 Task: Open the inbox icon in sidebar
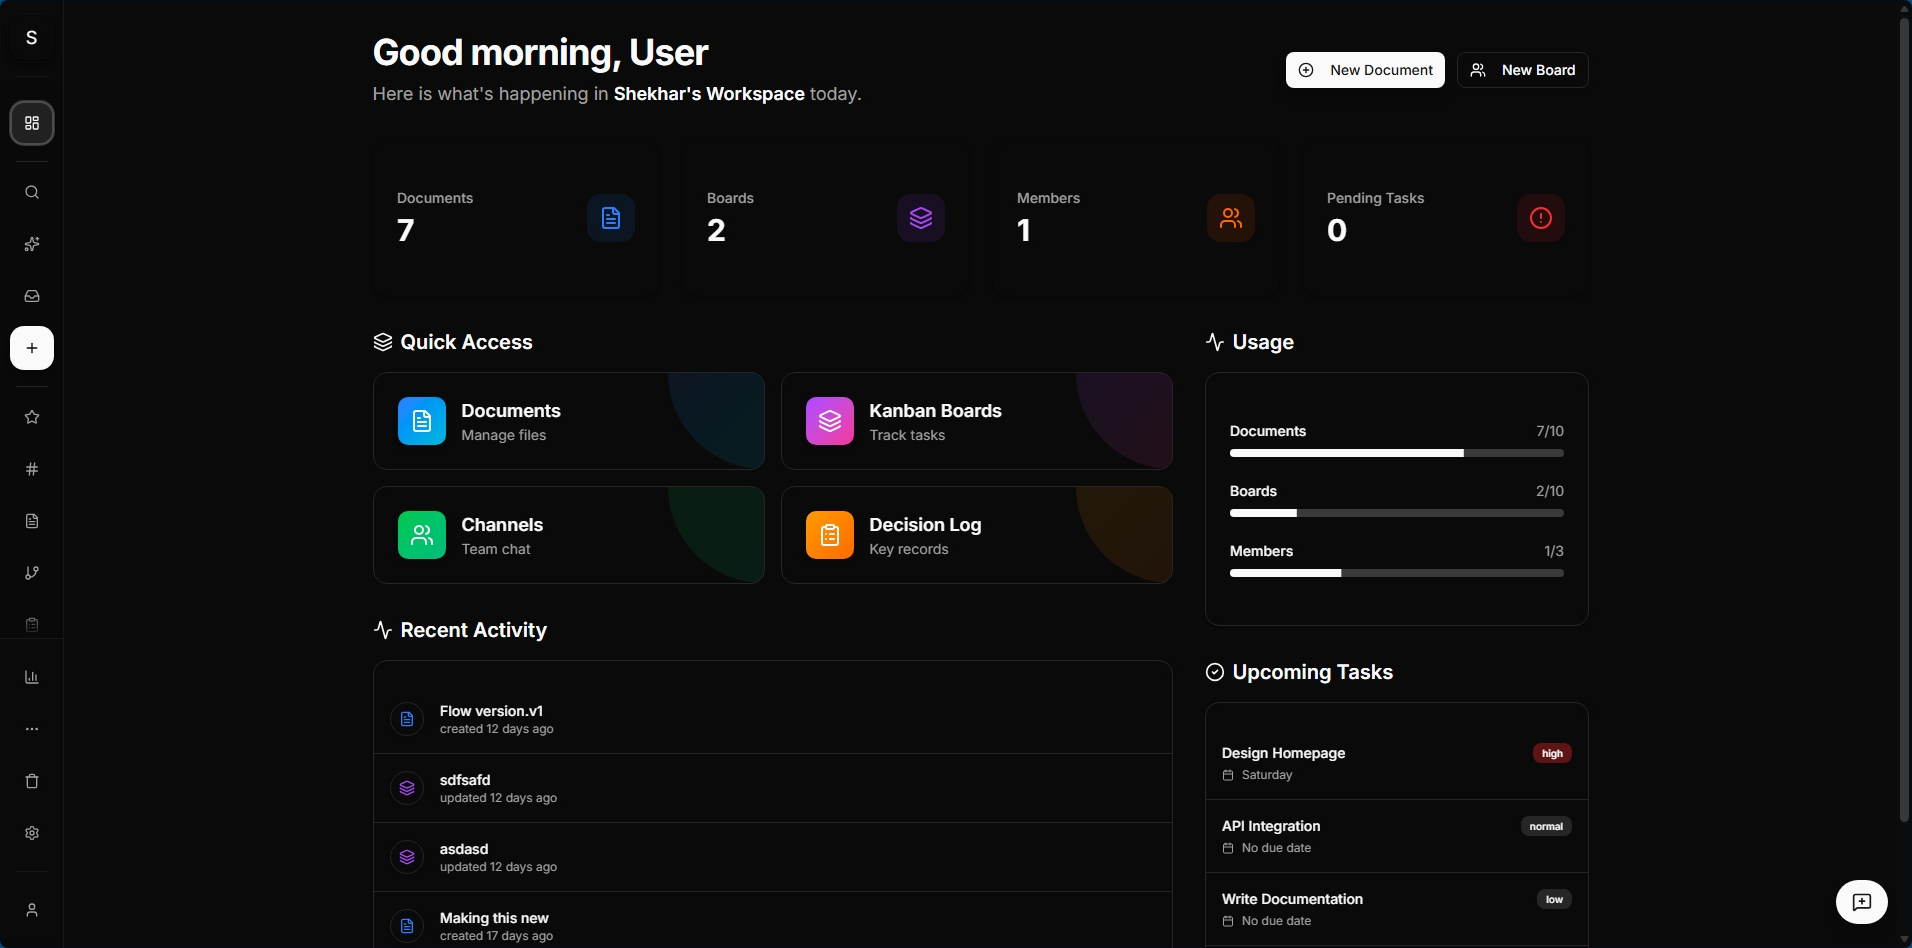click(31, 296)
